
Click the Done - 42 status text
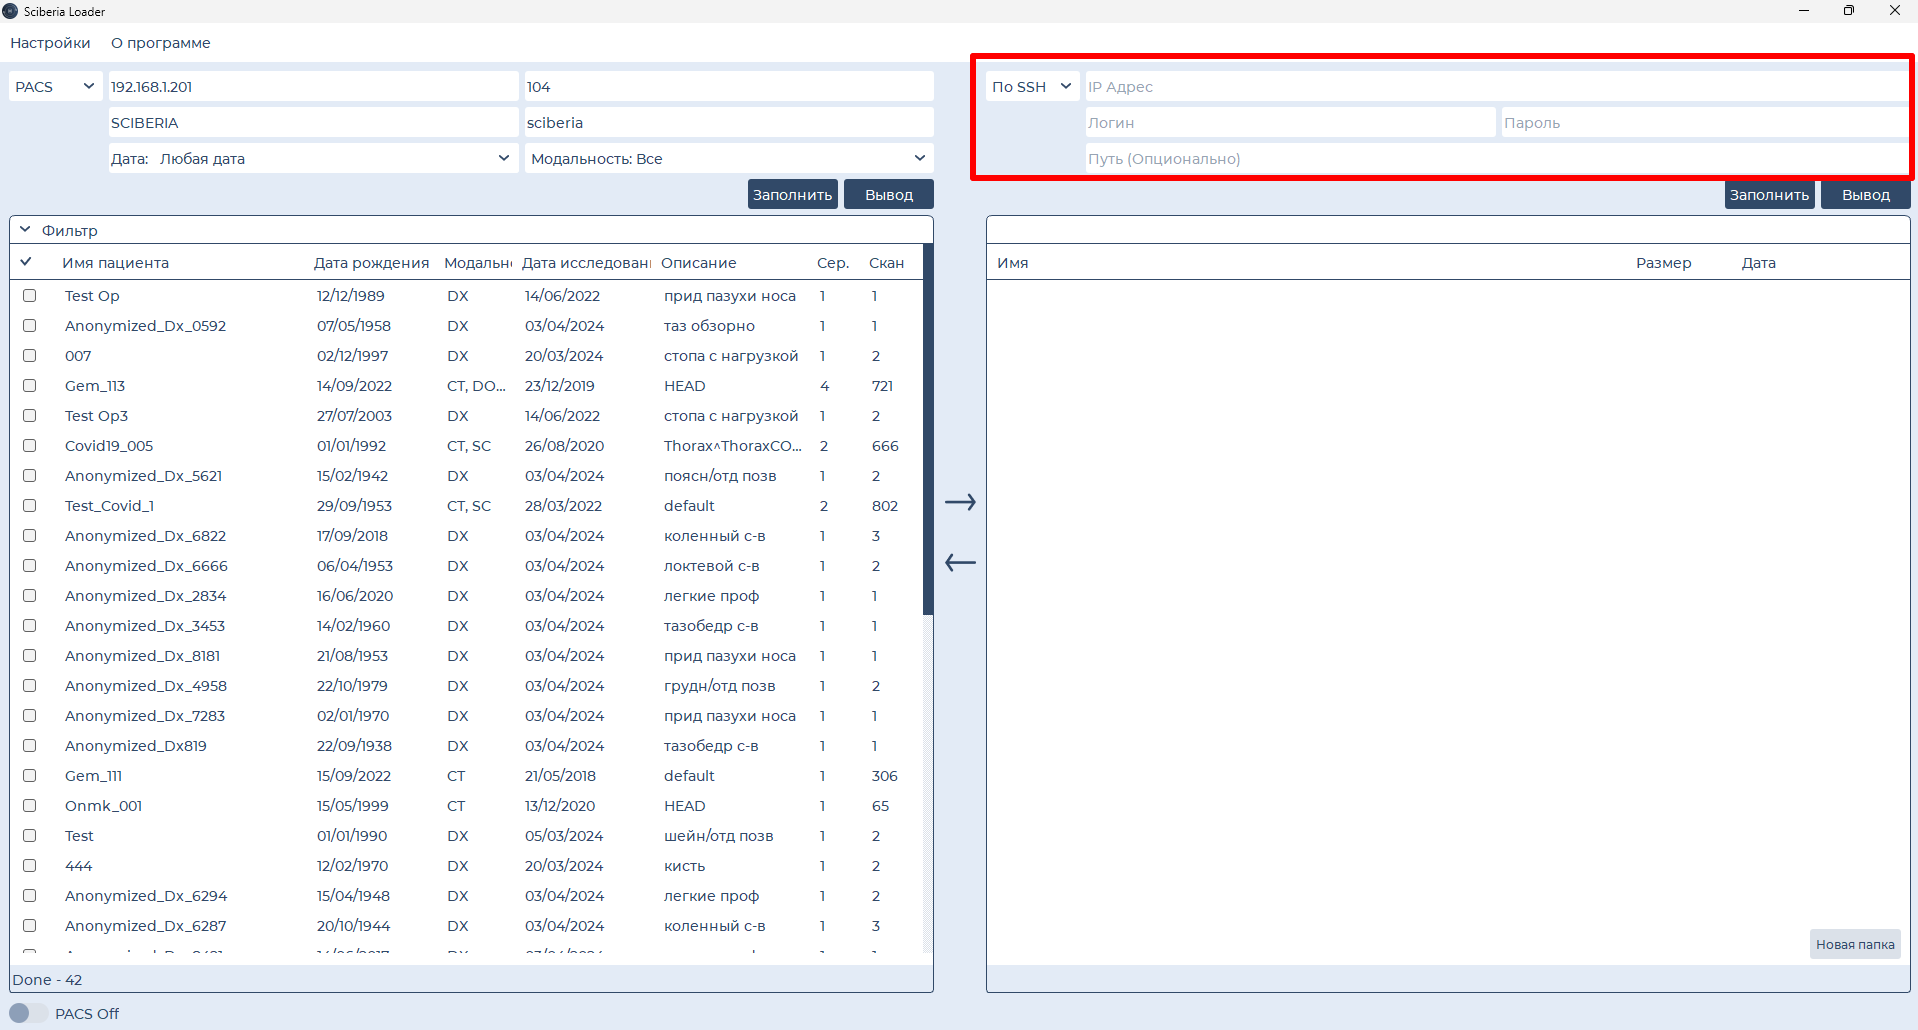[x=46, y=980]
